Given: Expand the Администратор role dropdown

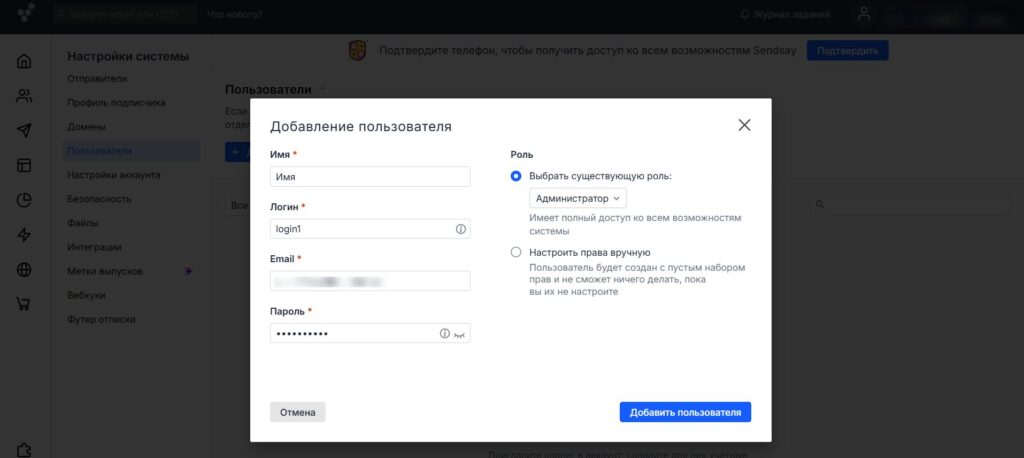Looking at the screenshot, I should point(577,198).
